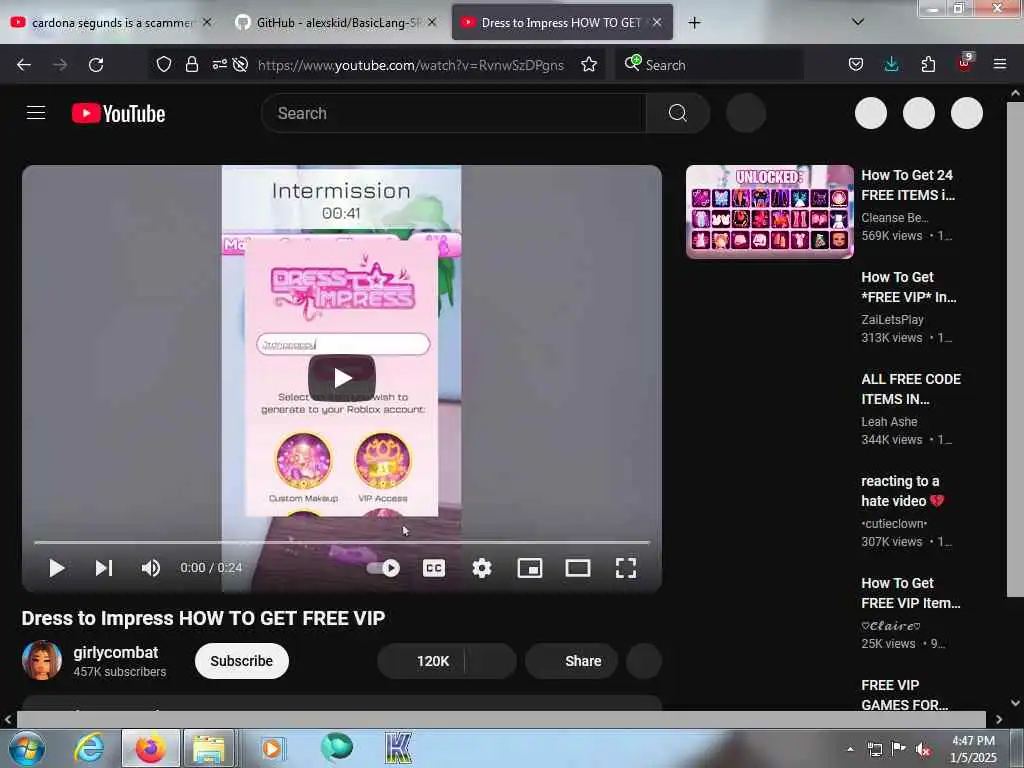This screenshot has width=1024, height=768.
Task: Skip to the next video
Action: pos(104,568)
